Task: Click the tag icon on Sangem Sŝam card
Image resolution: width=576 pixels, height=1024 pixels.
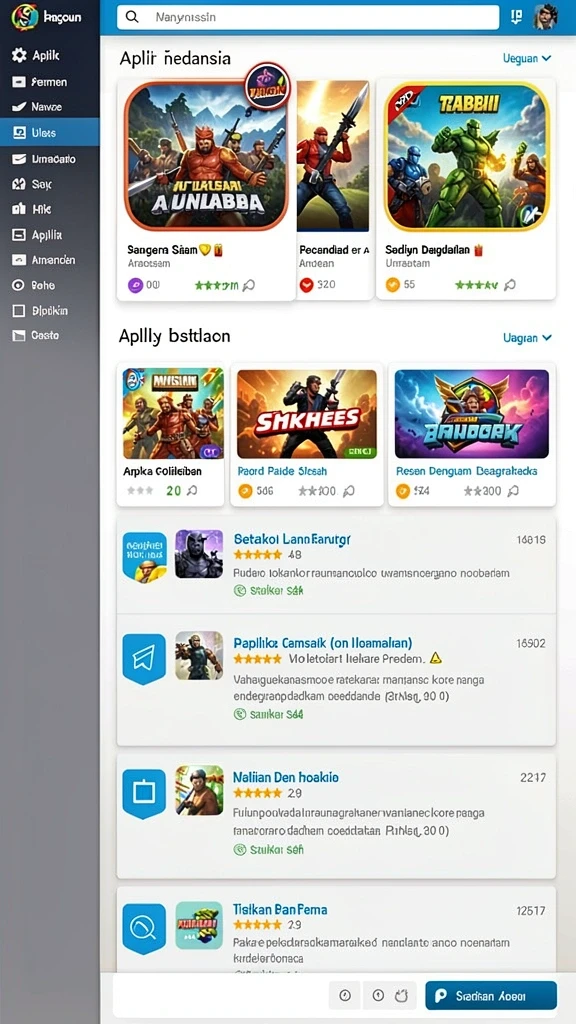Action: (x=249, y=285)
